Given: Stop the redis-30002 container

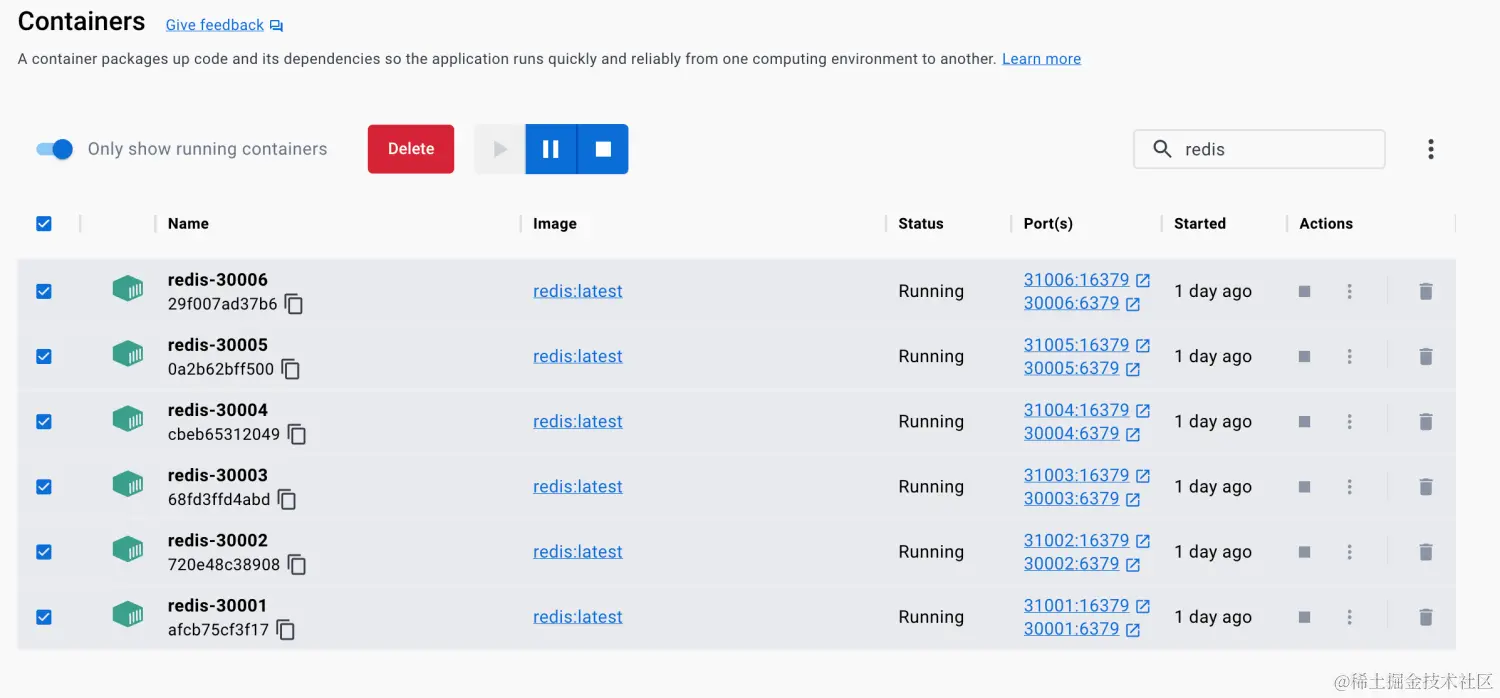Looking at the screenshot, I should click(x=1304, y=551).
